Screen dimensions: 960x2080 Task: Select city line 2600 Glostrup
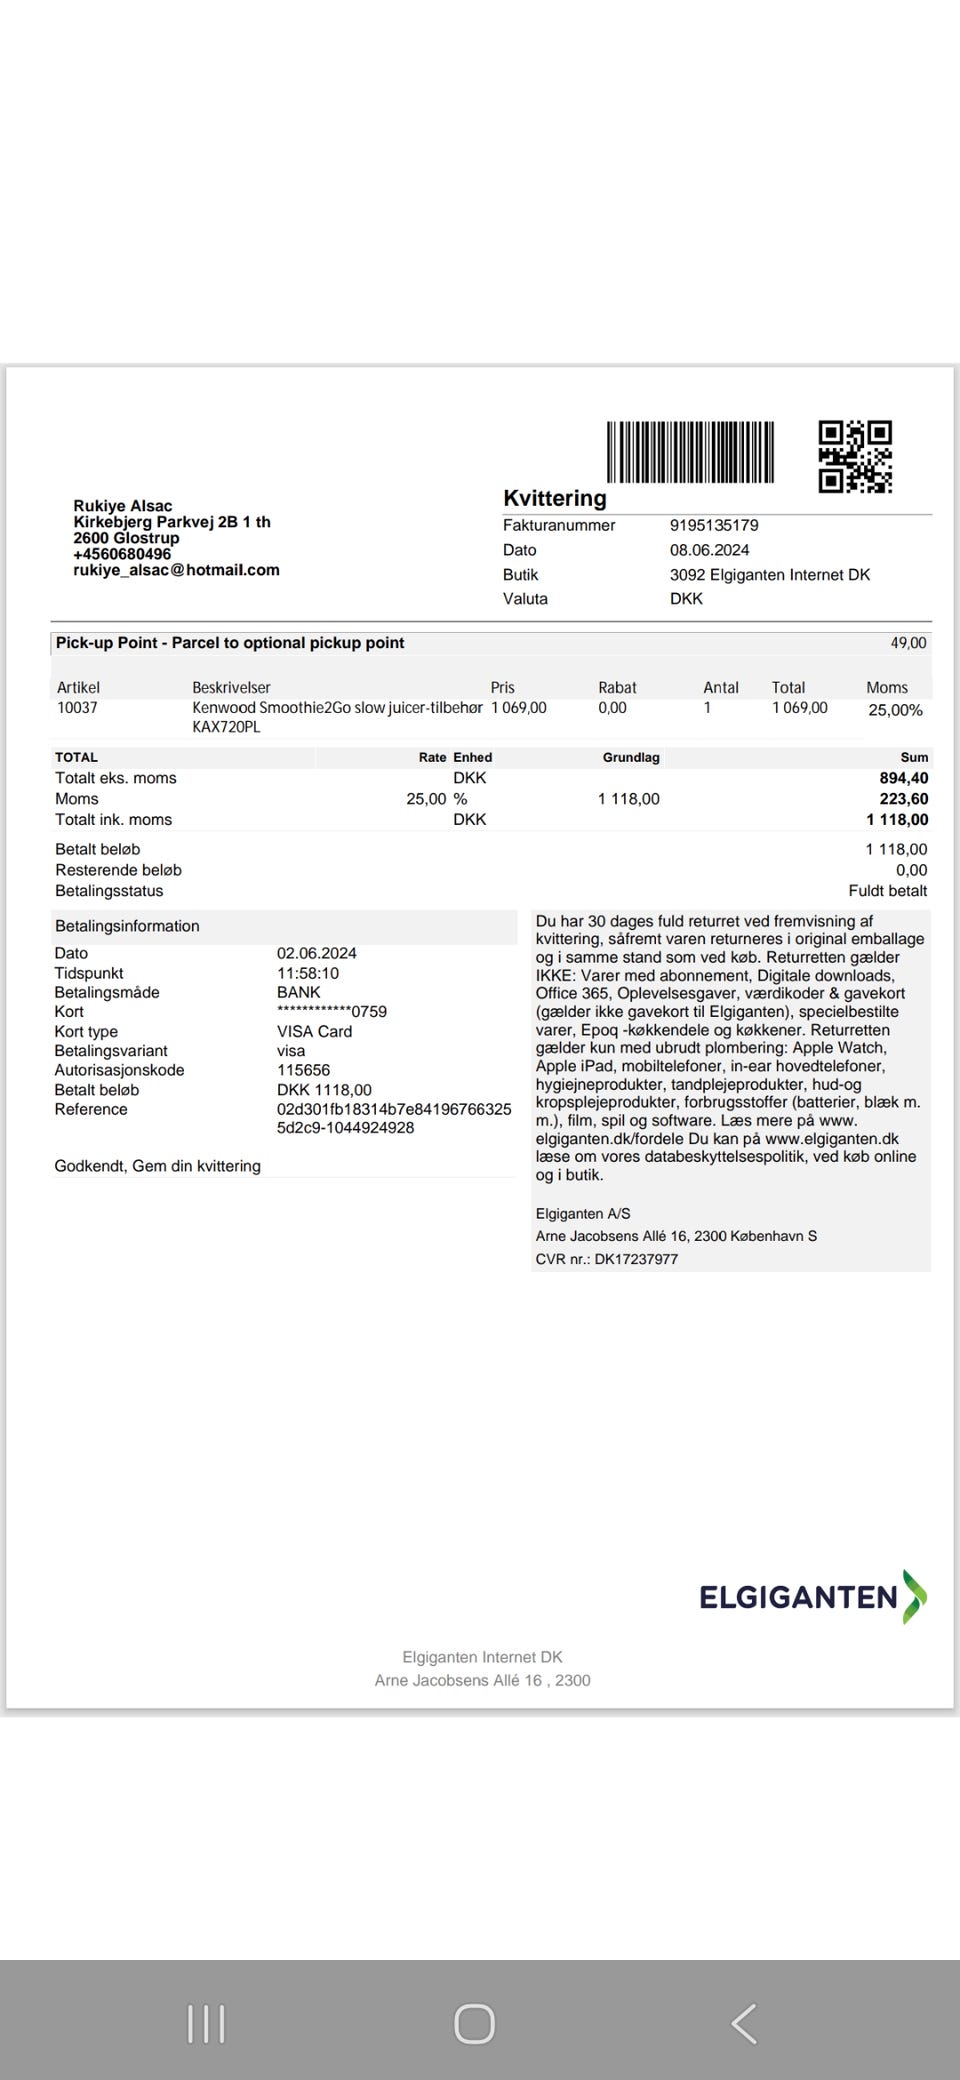click(x=126, y=538)
